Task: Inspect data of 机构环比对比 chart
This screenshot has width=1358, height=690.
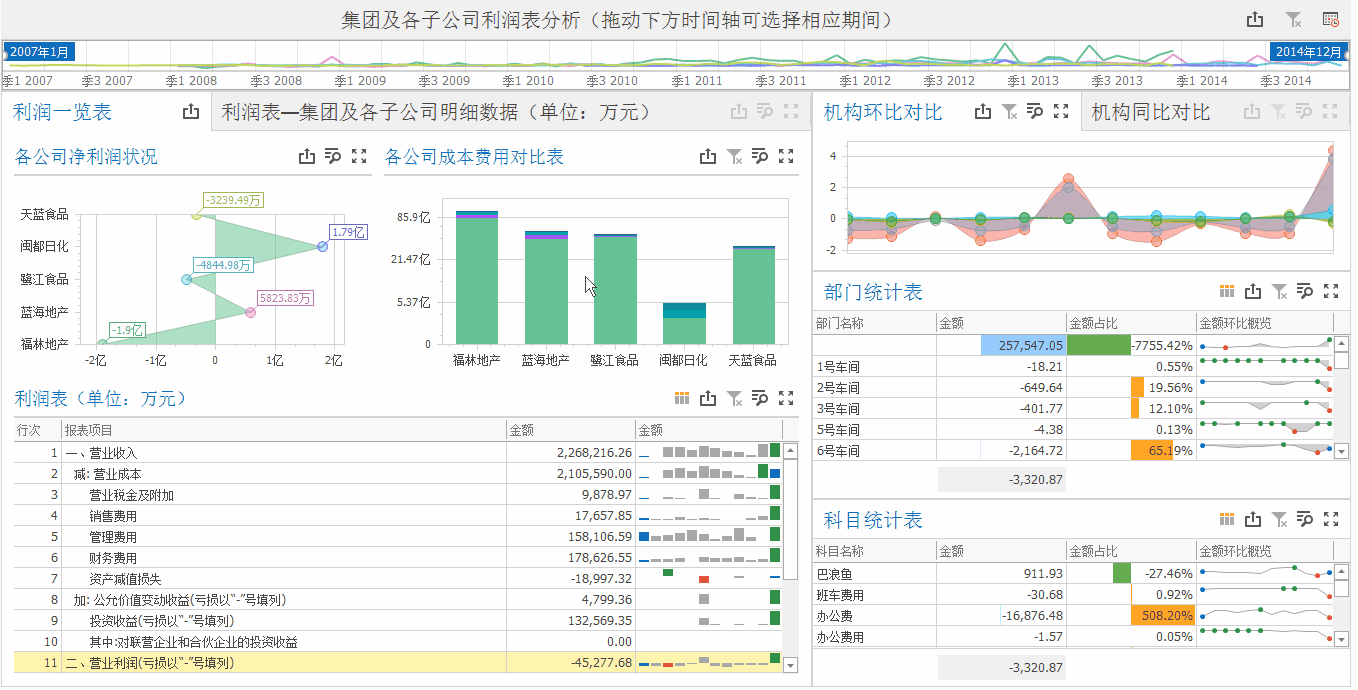Action: (x=1035, y=112)
